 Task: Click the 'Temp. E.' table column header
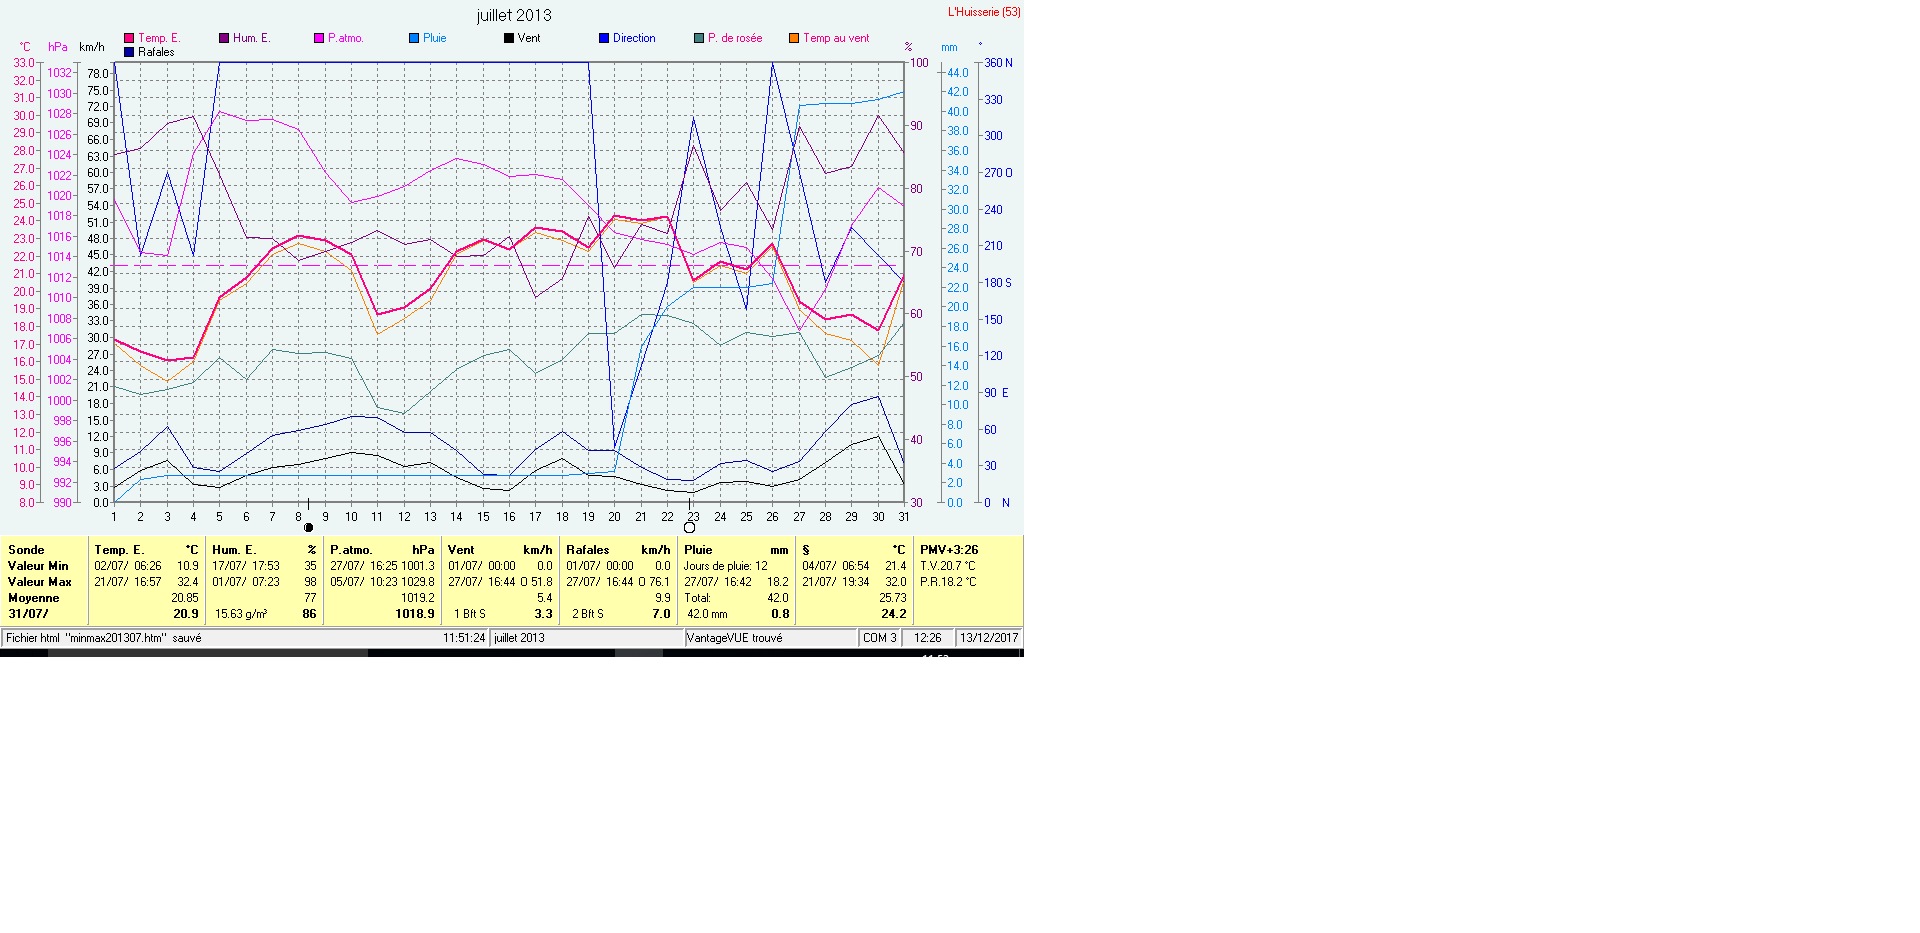point(119,550)
